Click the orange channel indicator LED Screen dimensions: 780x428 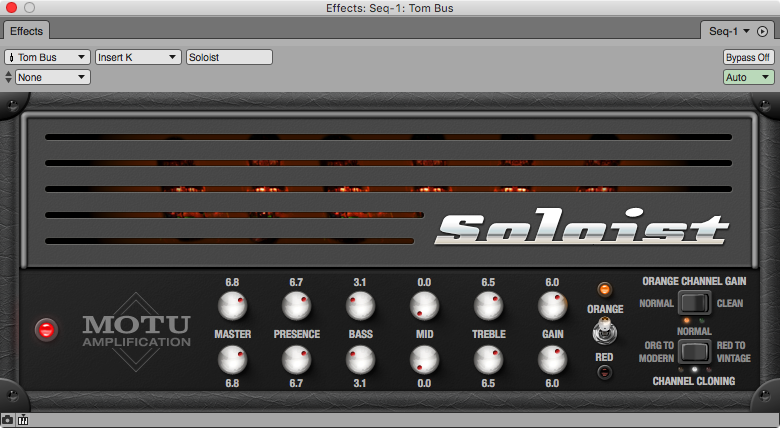pos(604,289)
